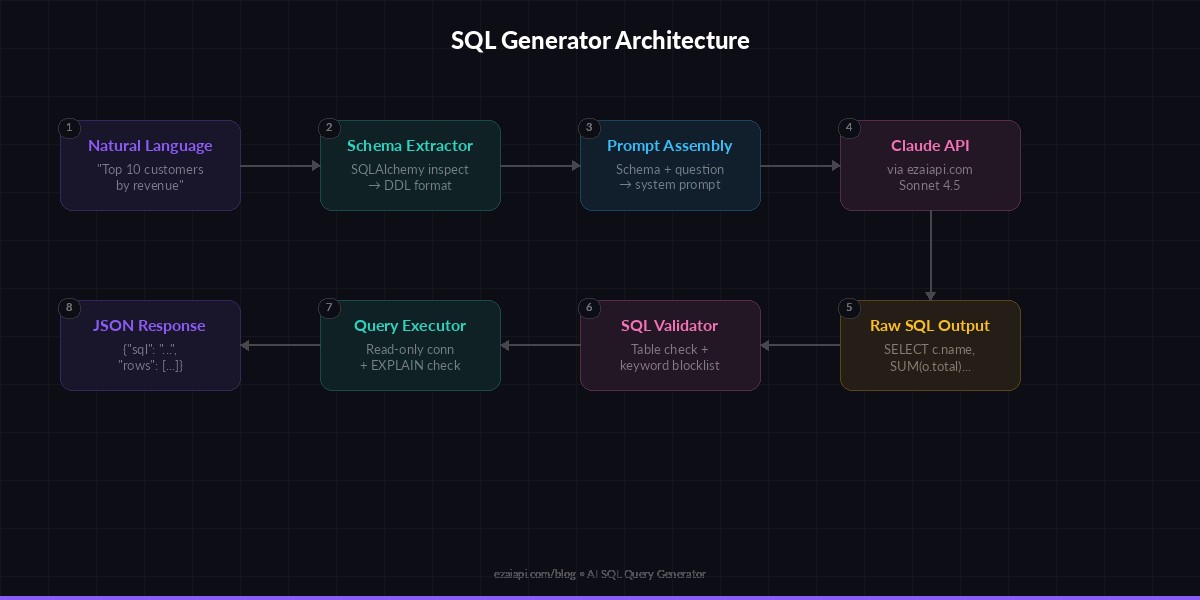Image resolution: width=1200 pixels, height=600 pixels.
Task: Collapse the JSON Response node
Action: (150, 345)
